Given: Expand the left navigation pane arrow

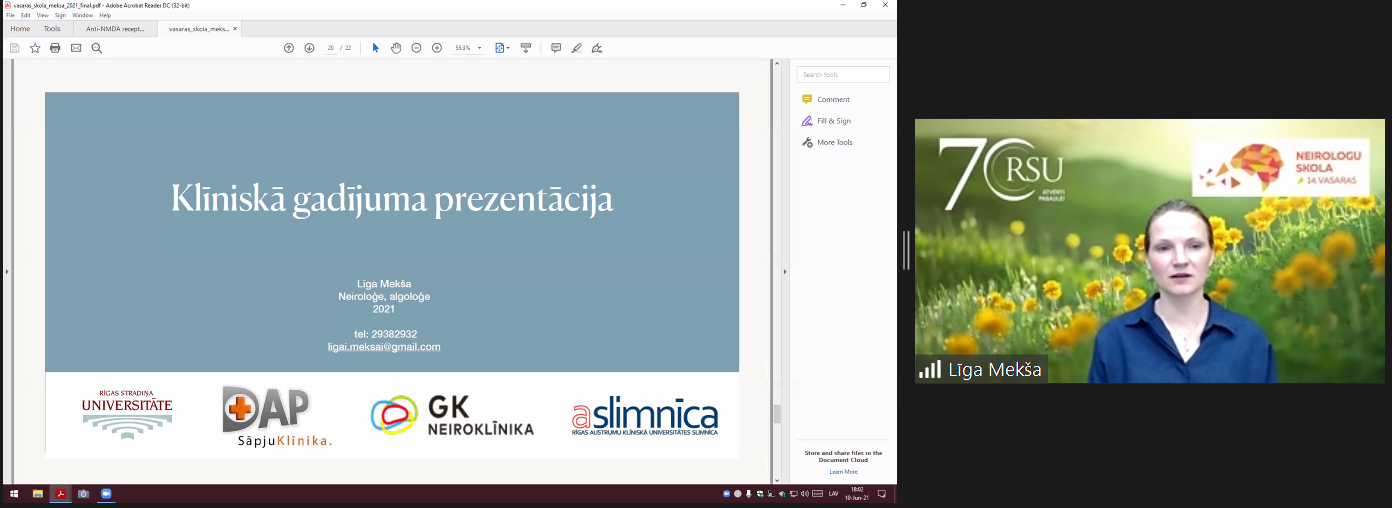Looking at the screenshot, I should [6, 271].
